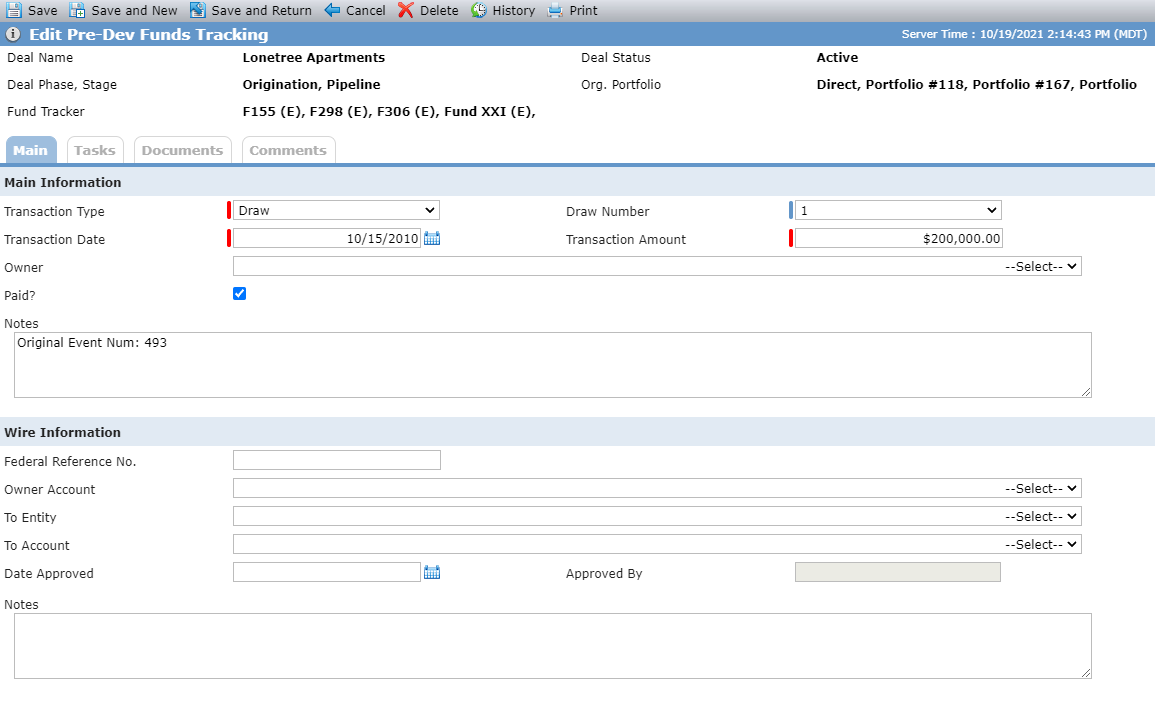Screen dimensions: 1155x701
Task: Click the Main Information Notes textarea
Action: (552, 365)
